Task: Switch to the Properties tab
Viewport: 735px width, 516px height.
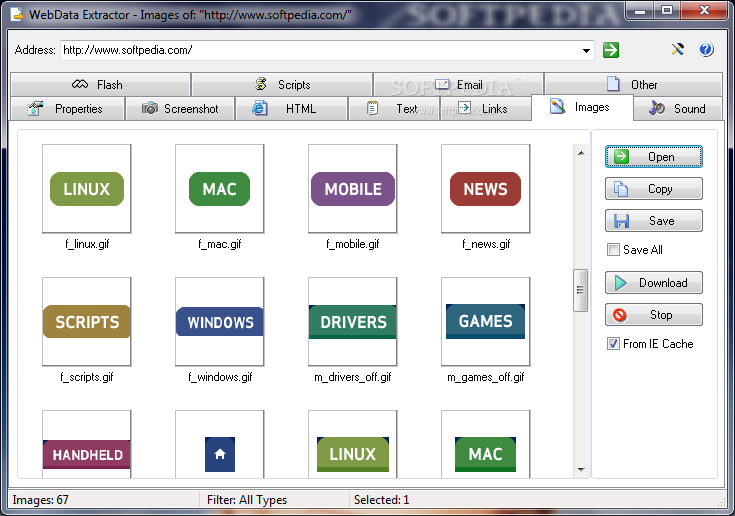Action: click(68, 109)
